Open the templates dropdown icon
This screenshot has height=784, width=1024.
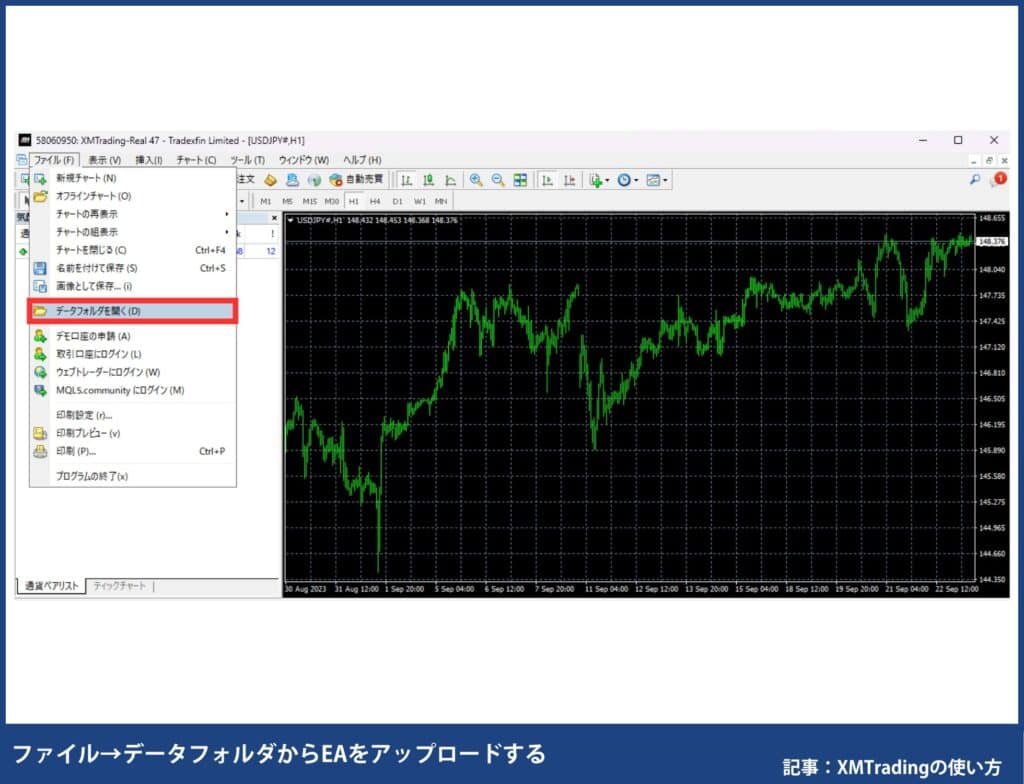tap(656, 180)
